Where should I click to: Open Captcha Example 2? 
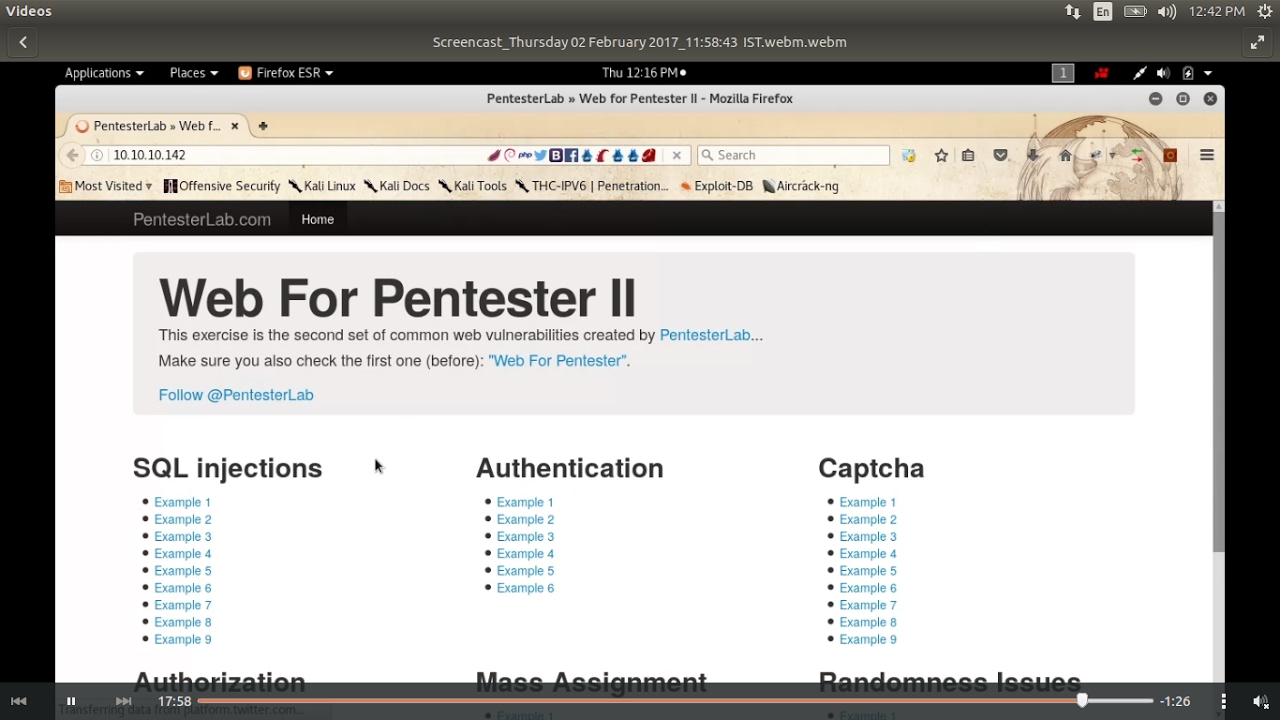[868, 519]
